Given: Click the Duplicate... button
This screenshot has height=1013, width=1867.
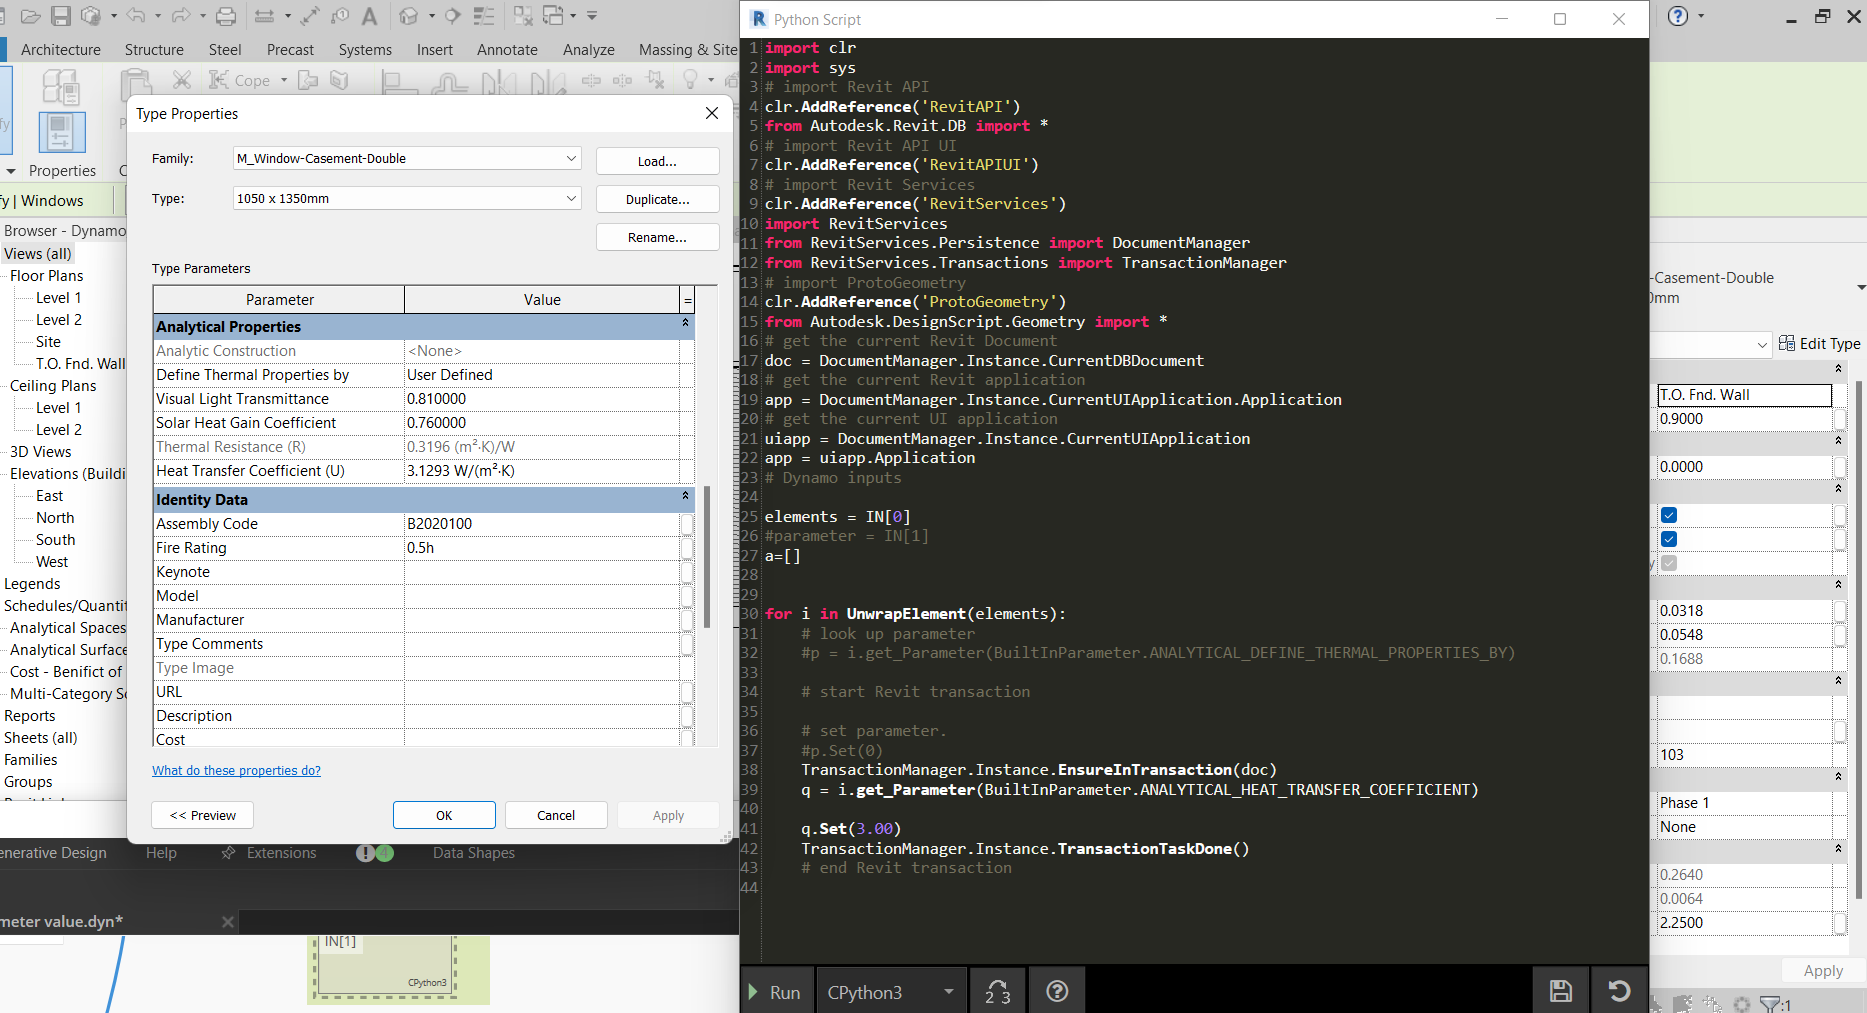Looking at the screenshot, I should (657, 199).
